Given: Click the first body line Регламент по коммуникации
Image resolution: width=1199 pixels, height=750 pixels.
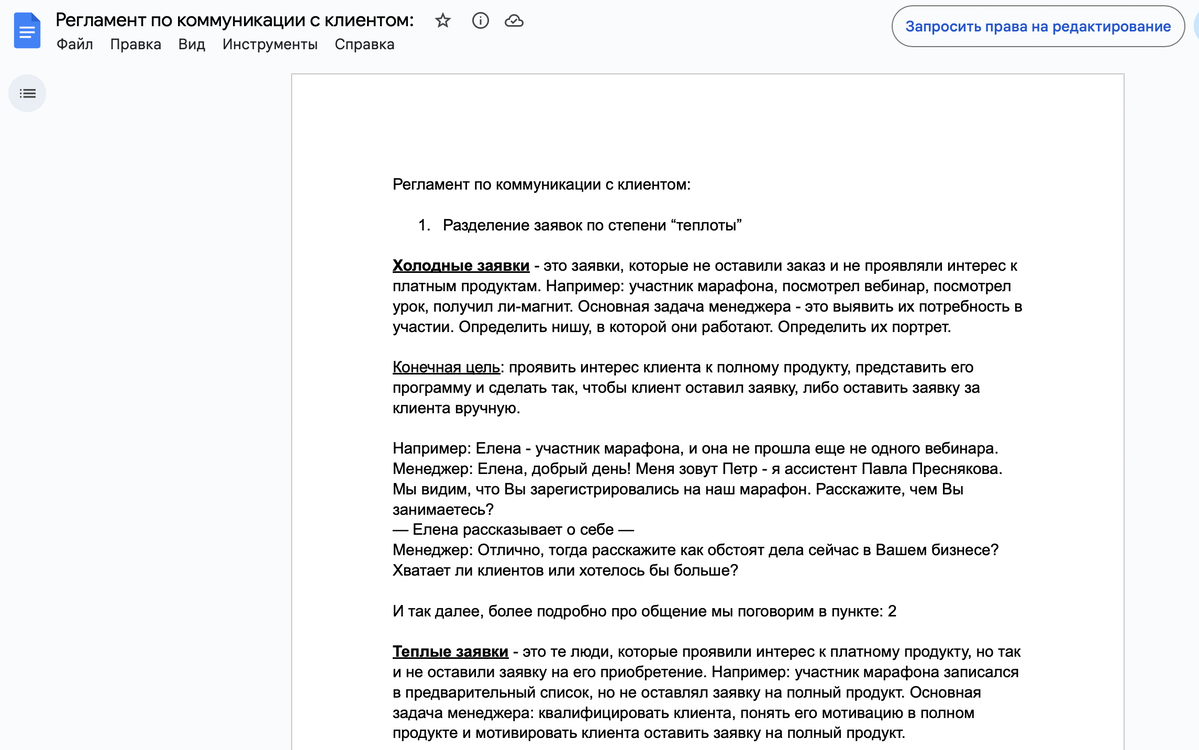Looking at the screenshot, I should 541,184.
